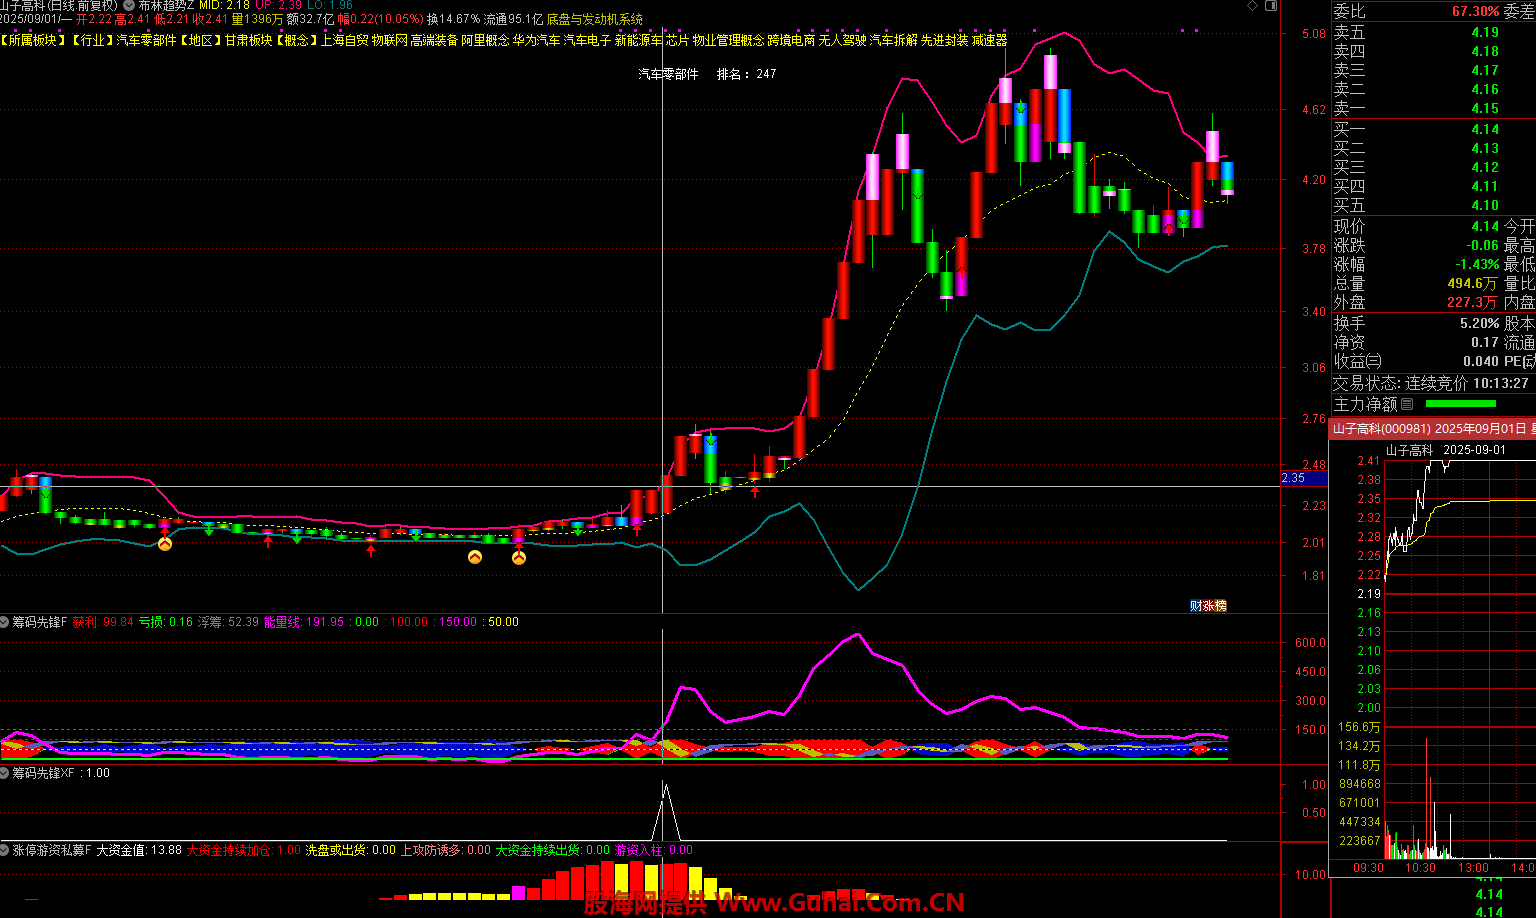Expand the 筹码先锋F indicator menu arrow

click(5, 622)
